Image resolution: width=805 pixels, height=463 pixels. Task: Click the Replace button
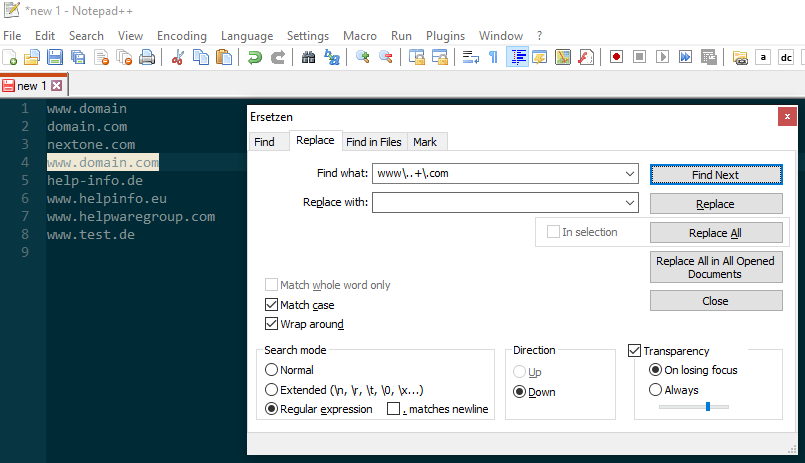click(x=716, y=204)
